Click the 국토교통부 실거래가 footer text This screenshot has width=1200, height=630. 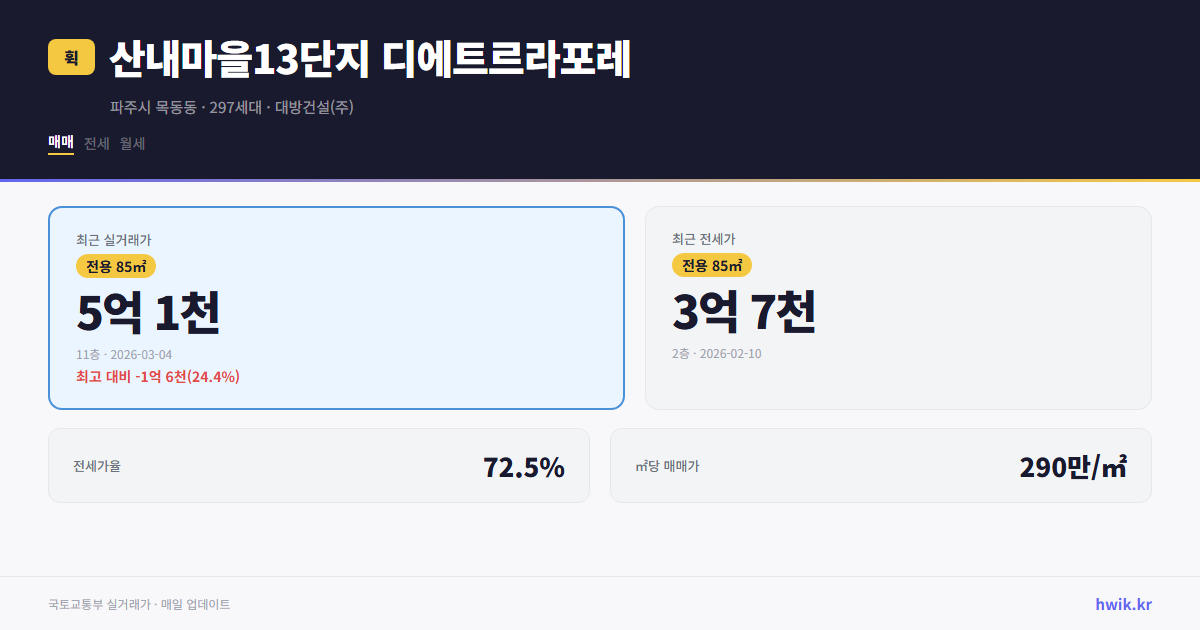(x=98, y=604)
